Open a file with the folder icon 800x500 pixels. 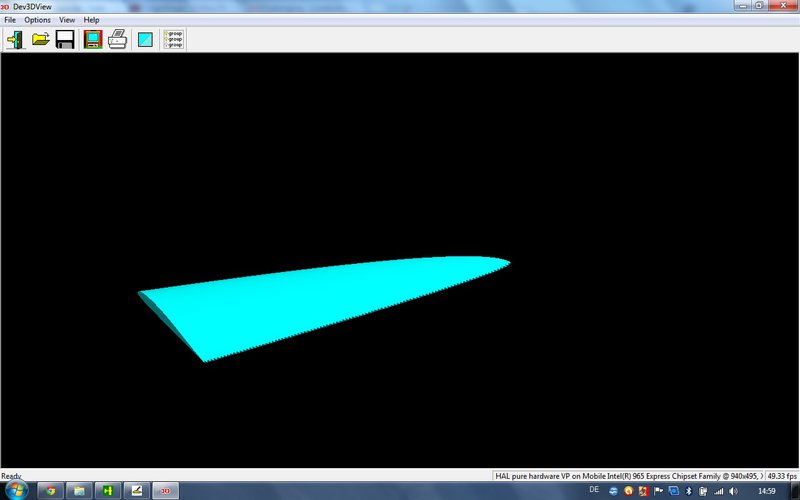41,40
